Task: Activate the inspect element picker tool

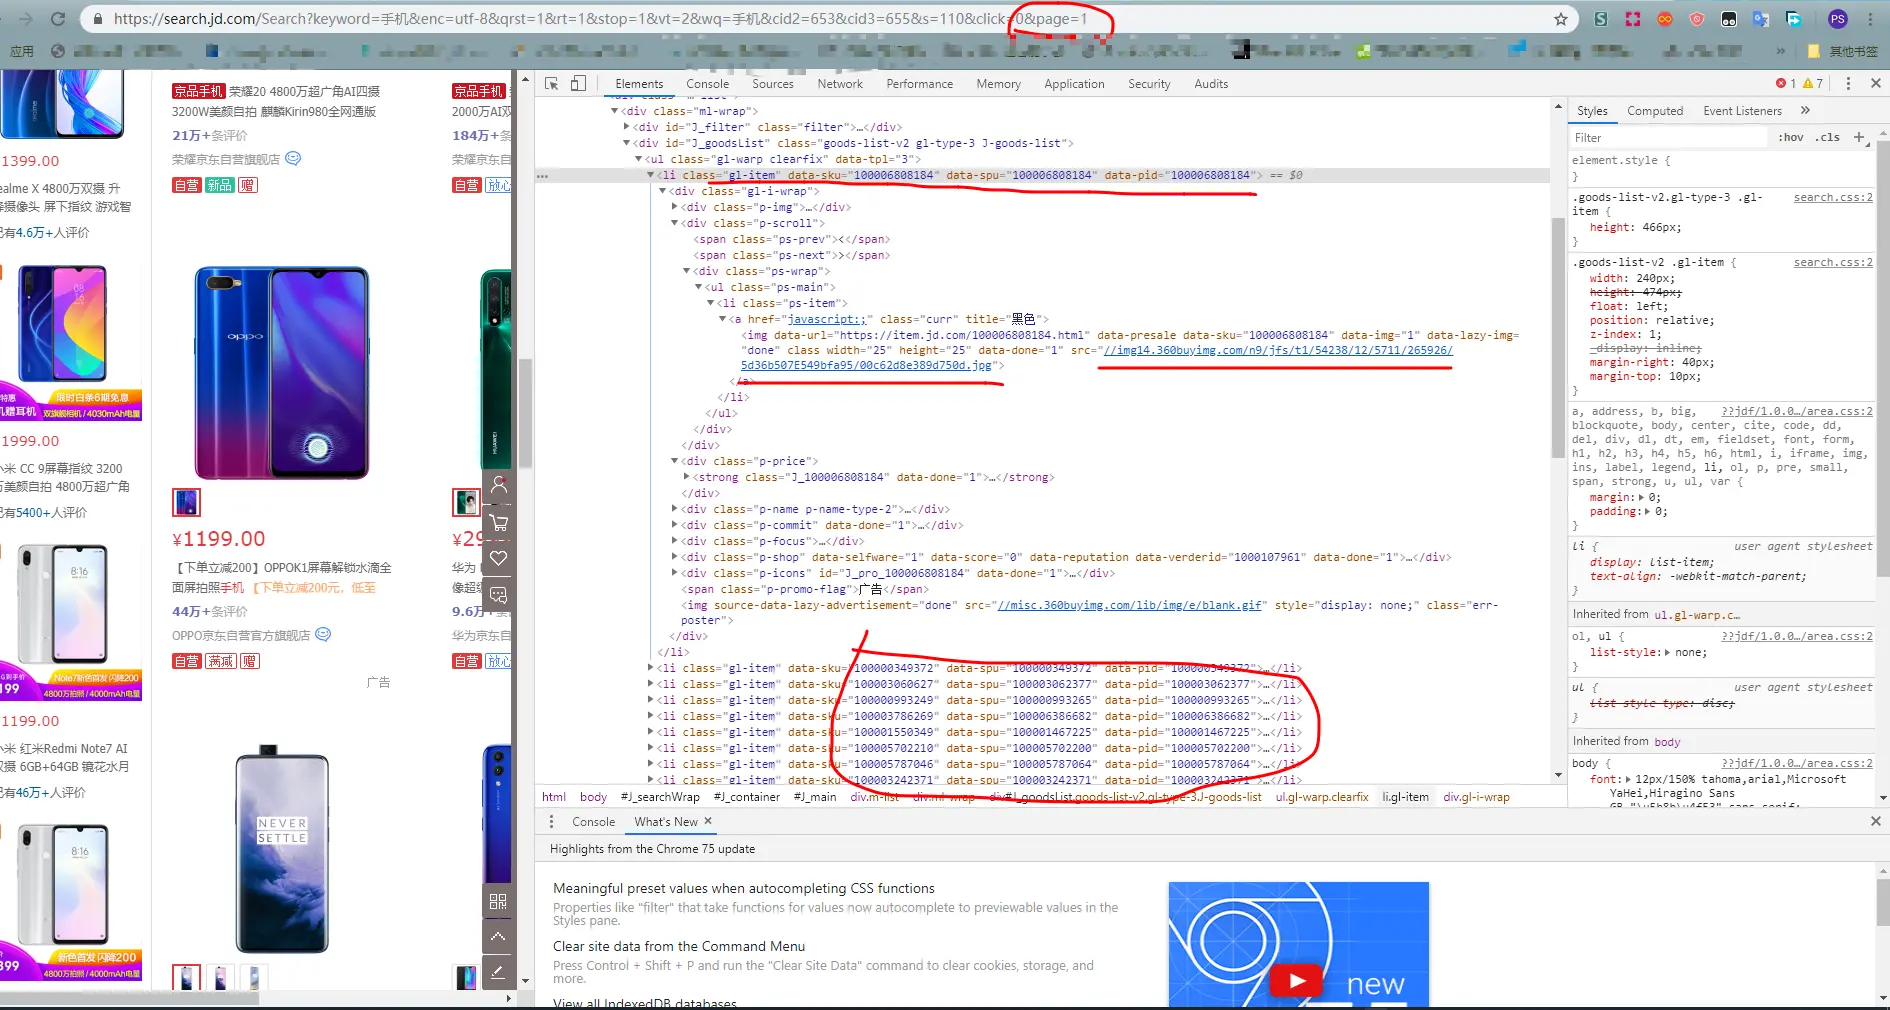Action: click(x=551, y=84)
